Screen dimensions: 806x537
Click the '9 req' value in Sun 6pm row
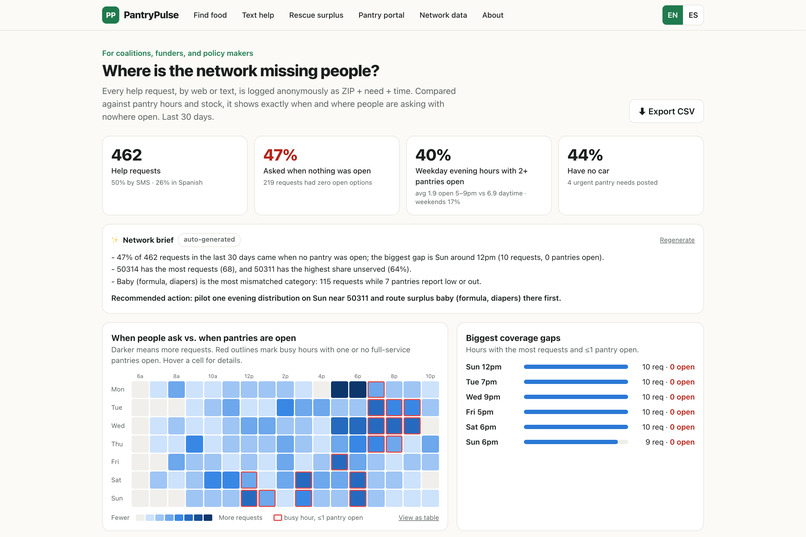pos(654,442)
